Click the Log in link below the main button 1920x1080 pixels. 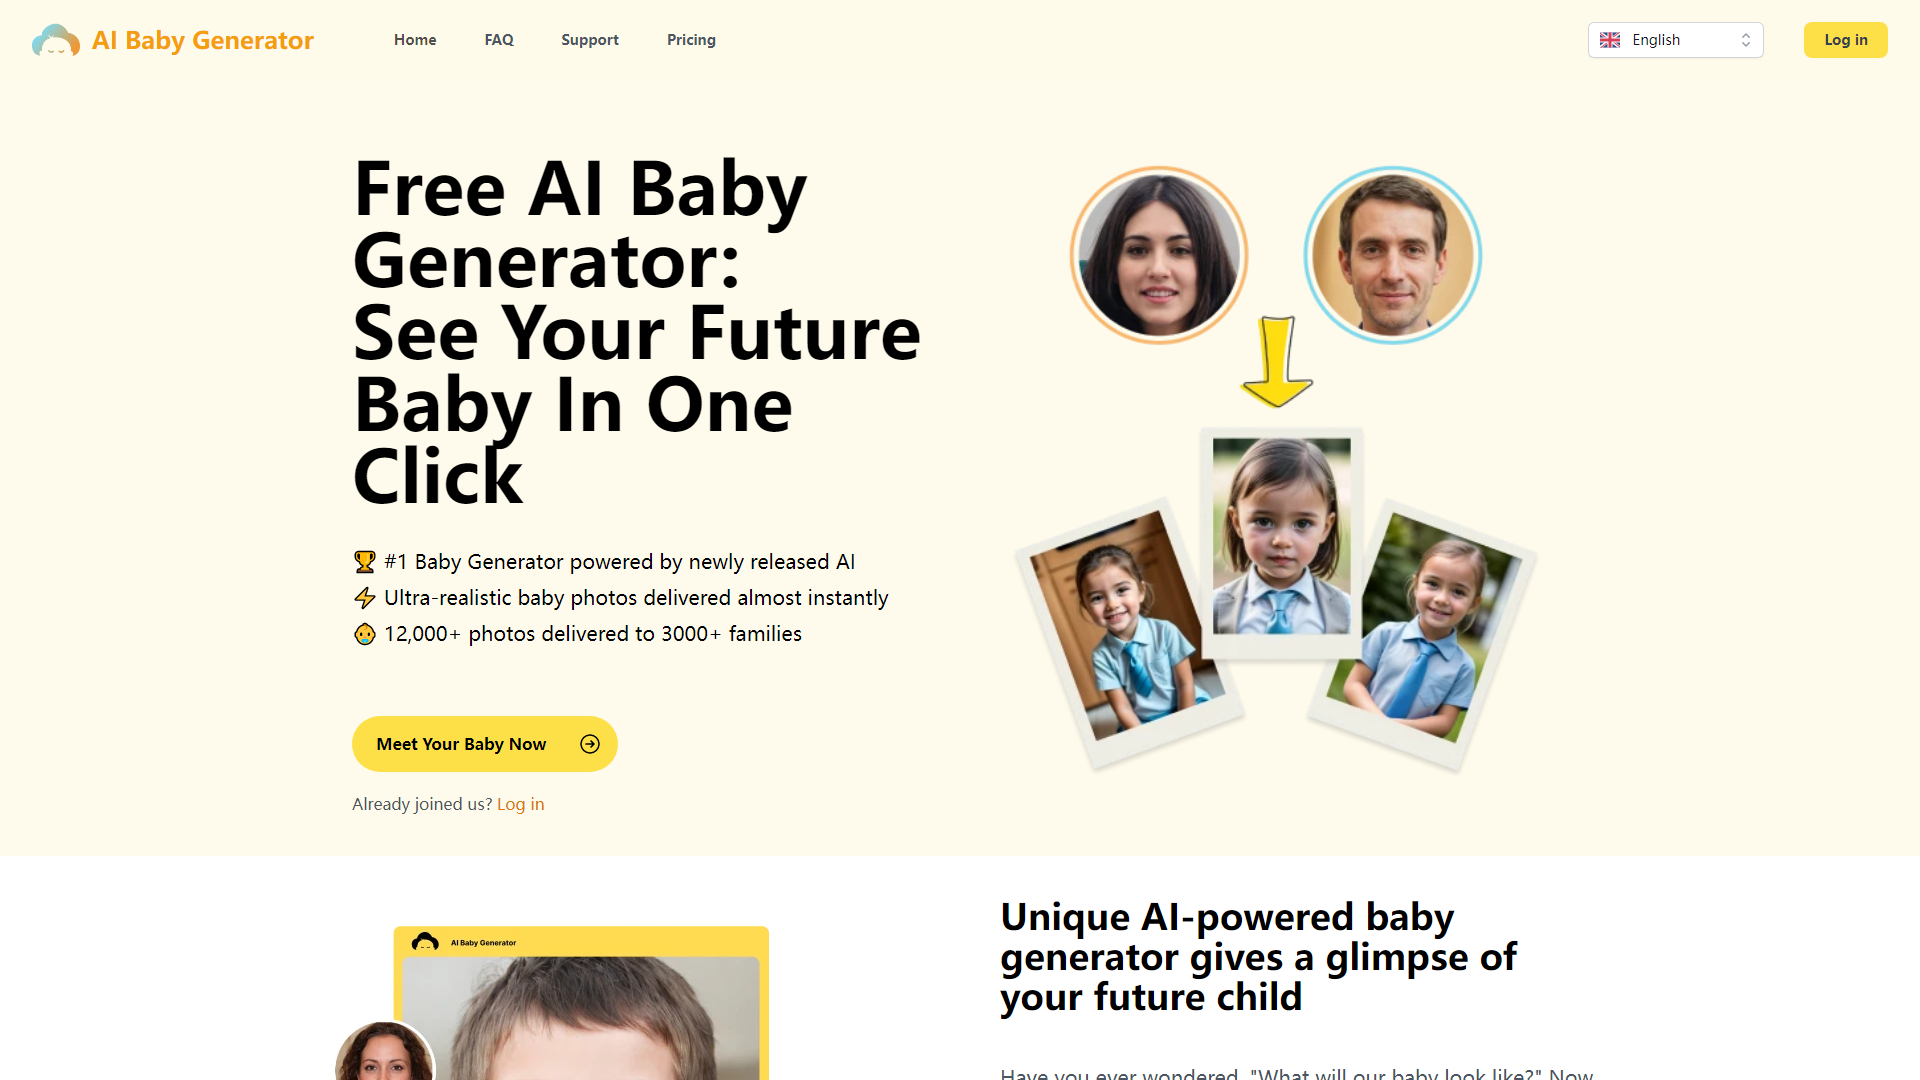[x=518, y=802]
